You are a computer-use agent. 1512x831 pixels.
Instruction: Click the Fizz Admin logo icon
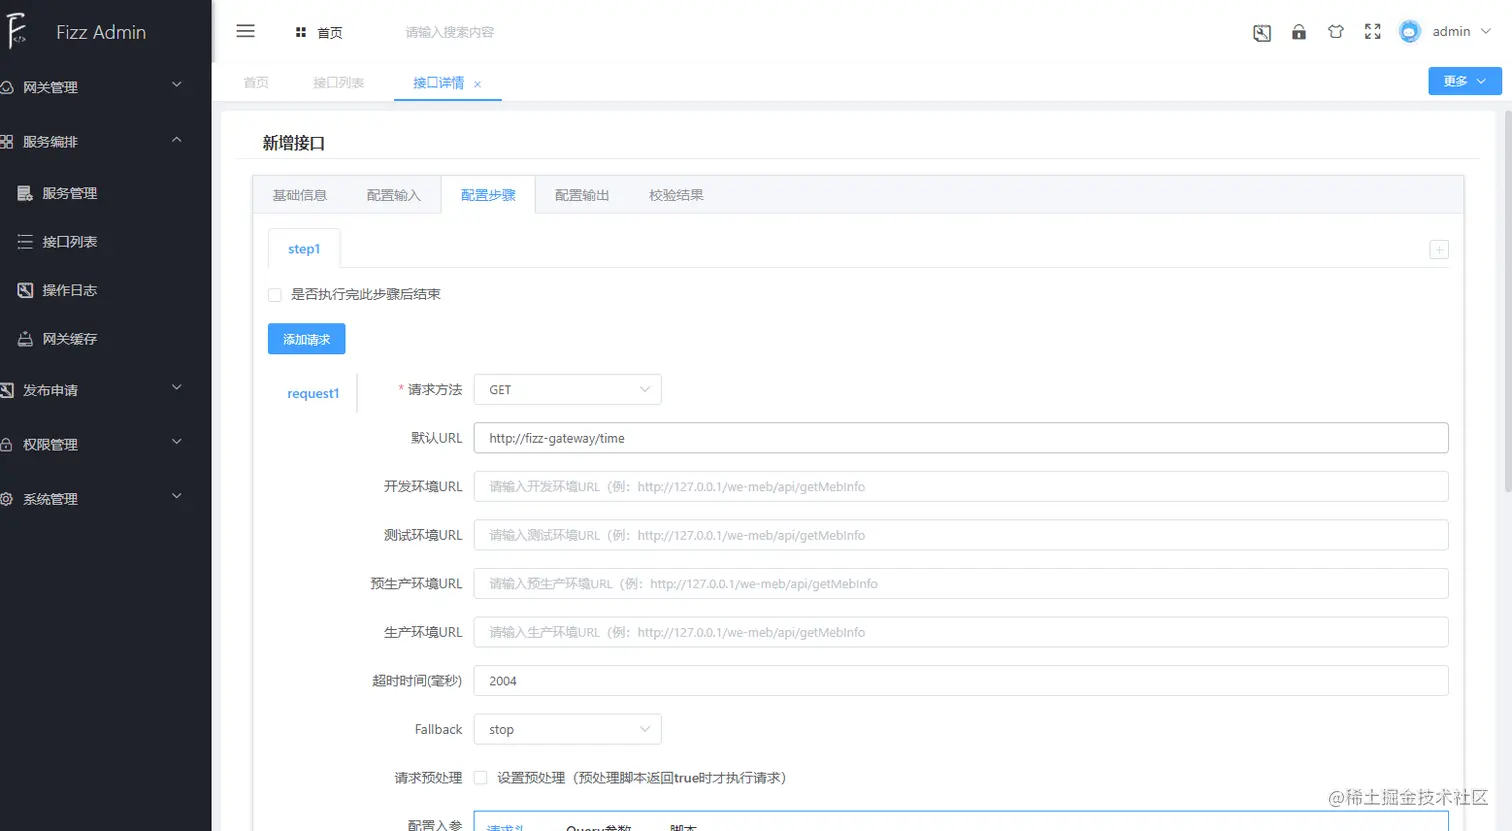16,32
